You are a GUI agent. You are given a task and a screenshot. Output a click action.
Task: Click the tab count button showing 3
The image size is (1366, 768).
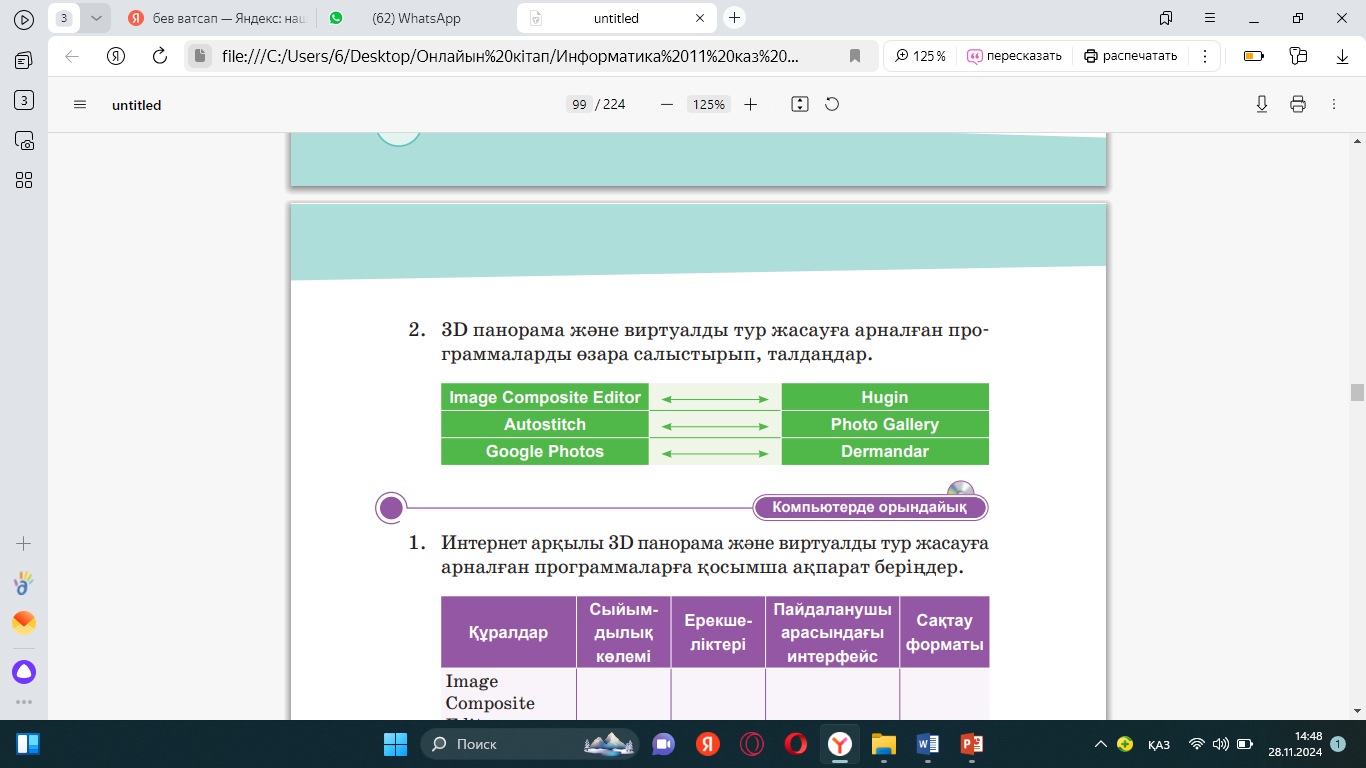click(64, 18)
